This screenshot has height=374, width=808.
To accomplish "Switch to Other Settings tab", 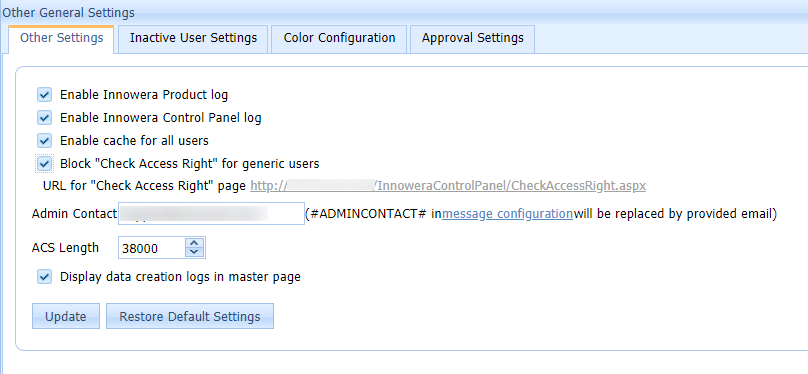I will click(x=61, y=39).
